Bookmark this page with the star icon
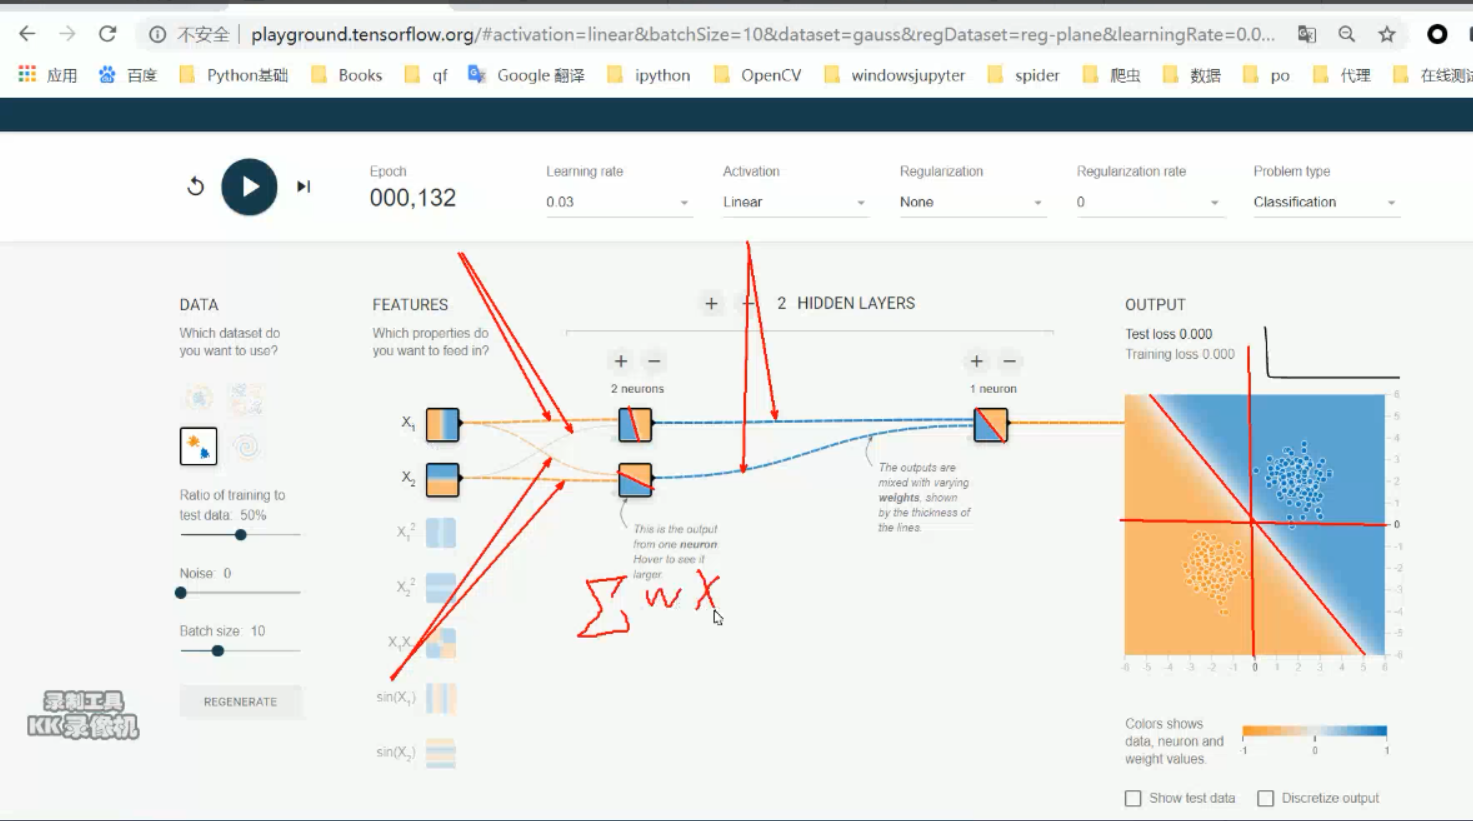Screen dimensions: 1473x821 [x=1387, y=34]
